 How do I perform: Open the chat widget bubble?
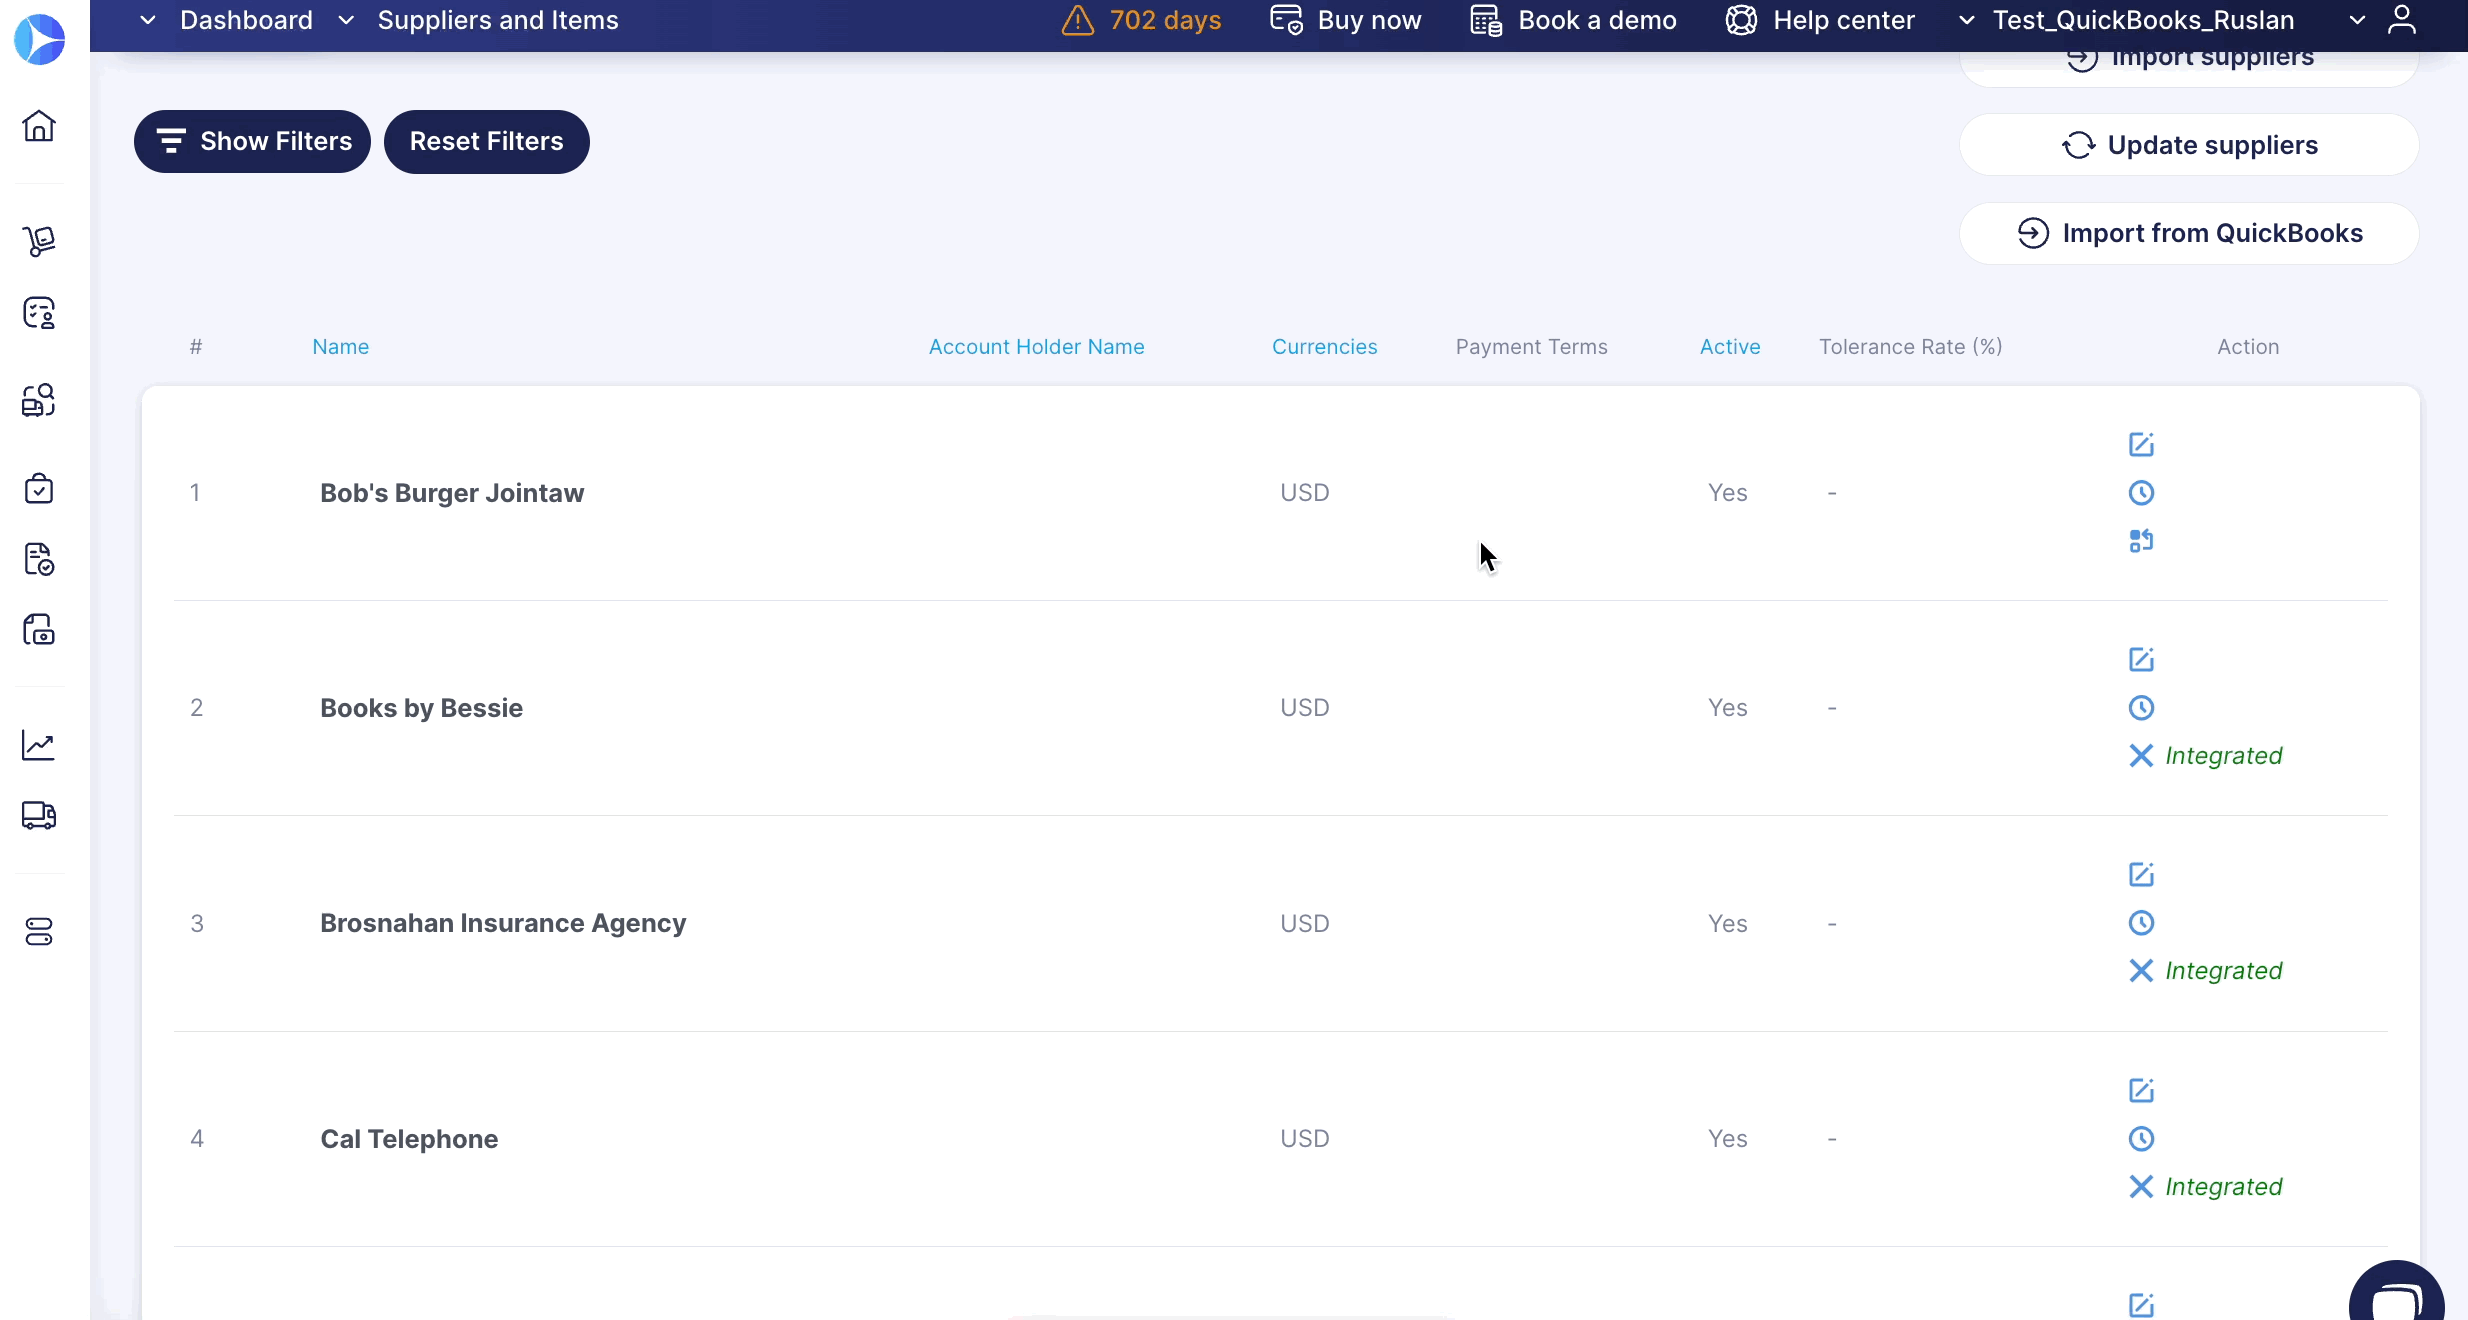click(2397, 1292)
